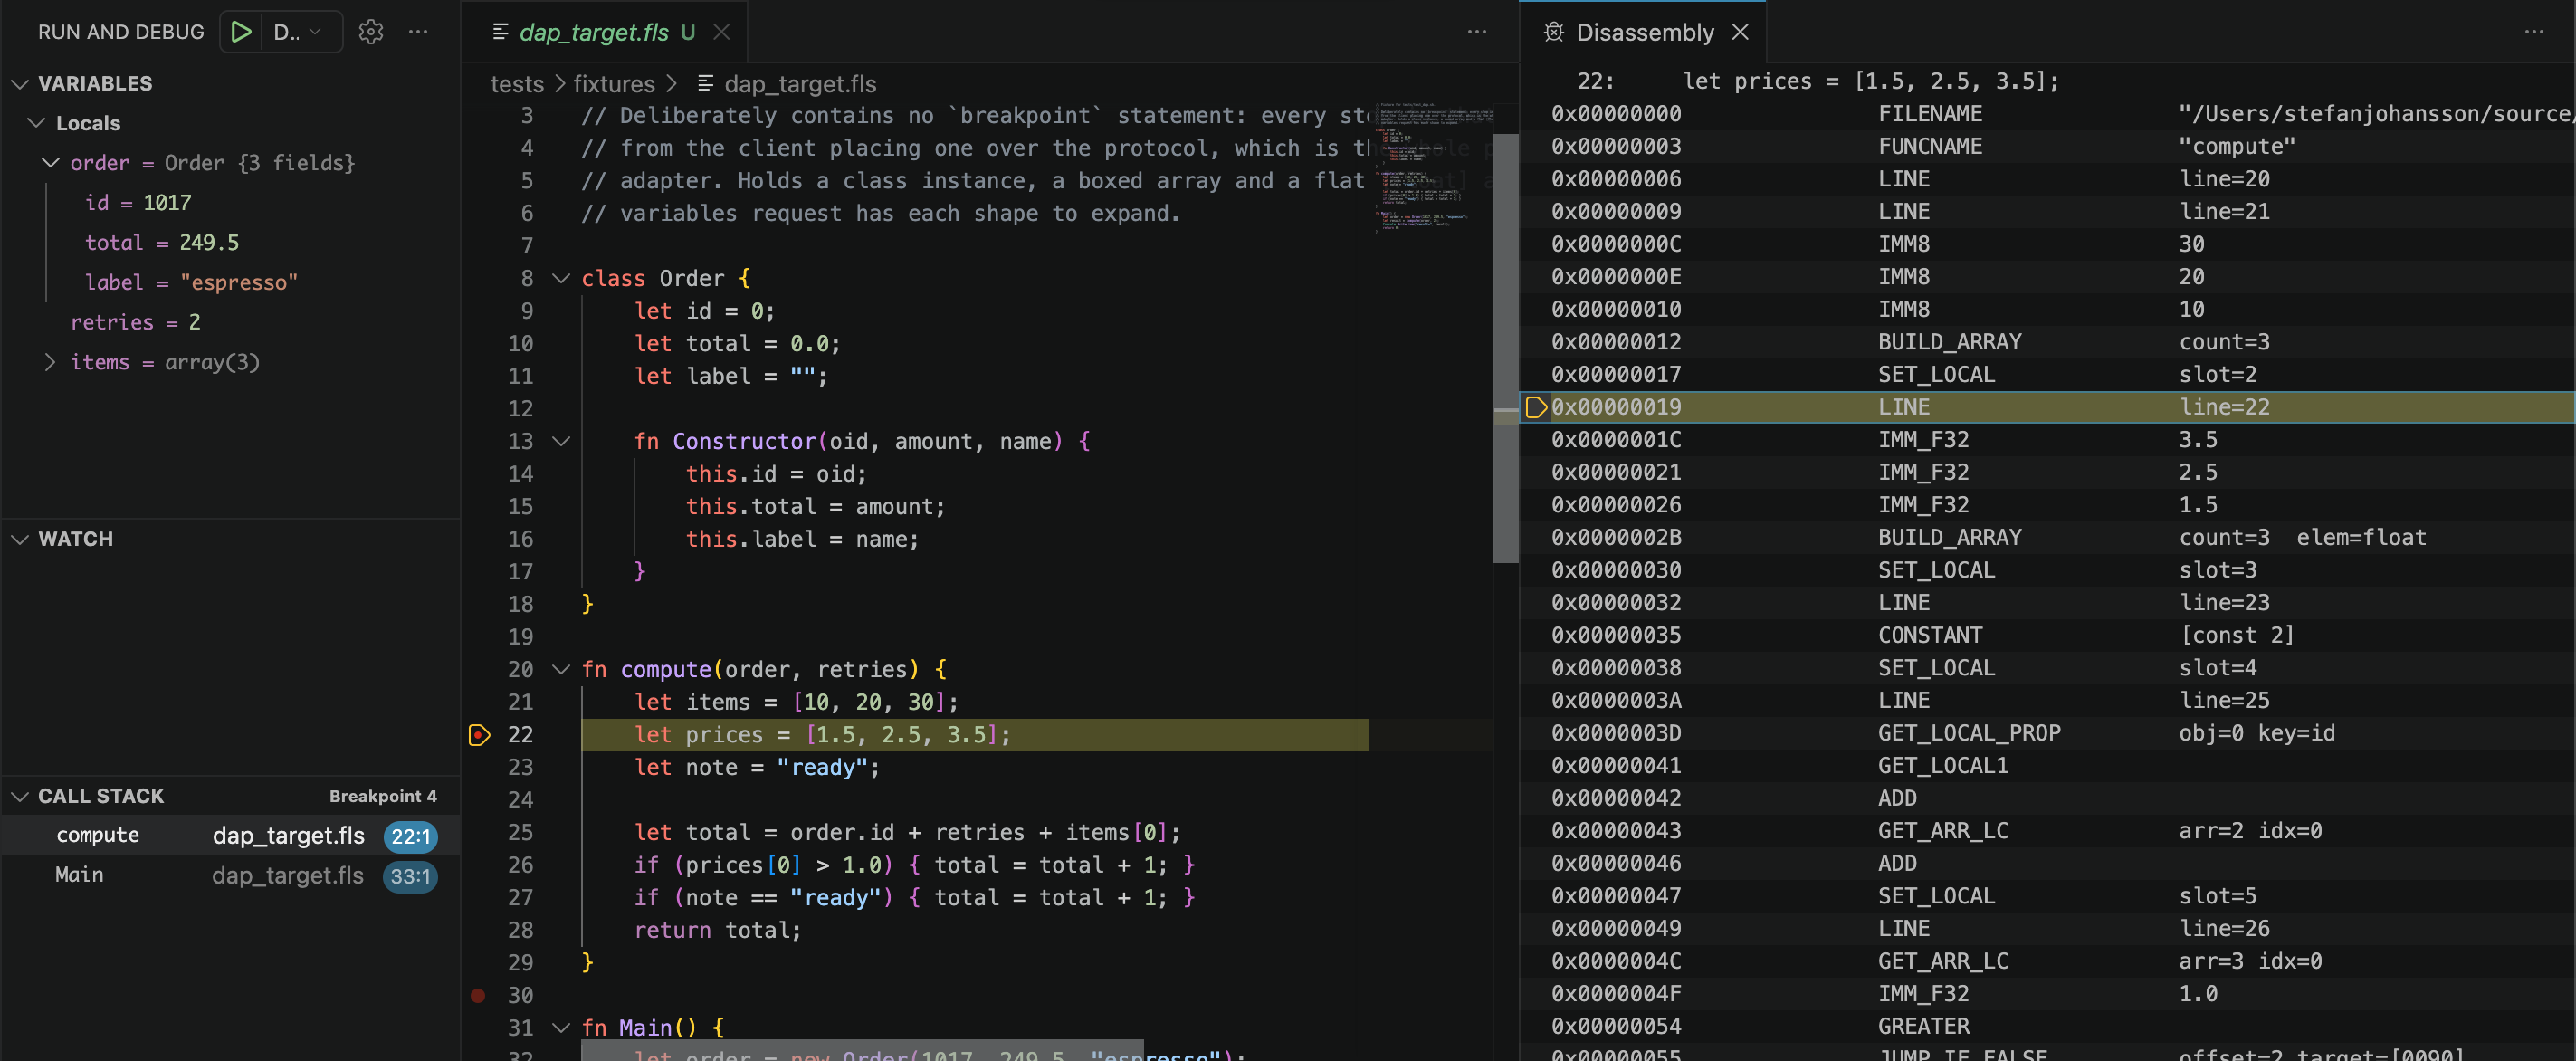Click the line 28 return total statement
Image resolution: width=2576 pixels, height=1061 pixels.
(x=717, y=930)
